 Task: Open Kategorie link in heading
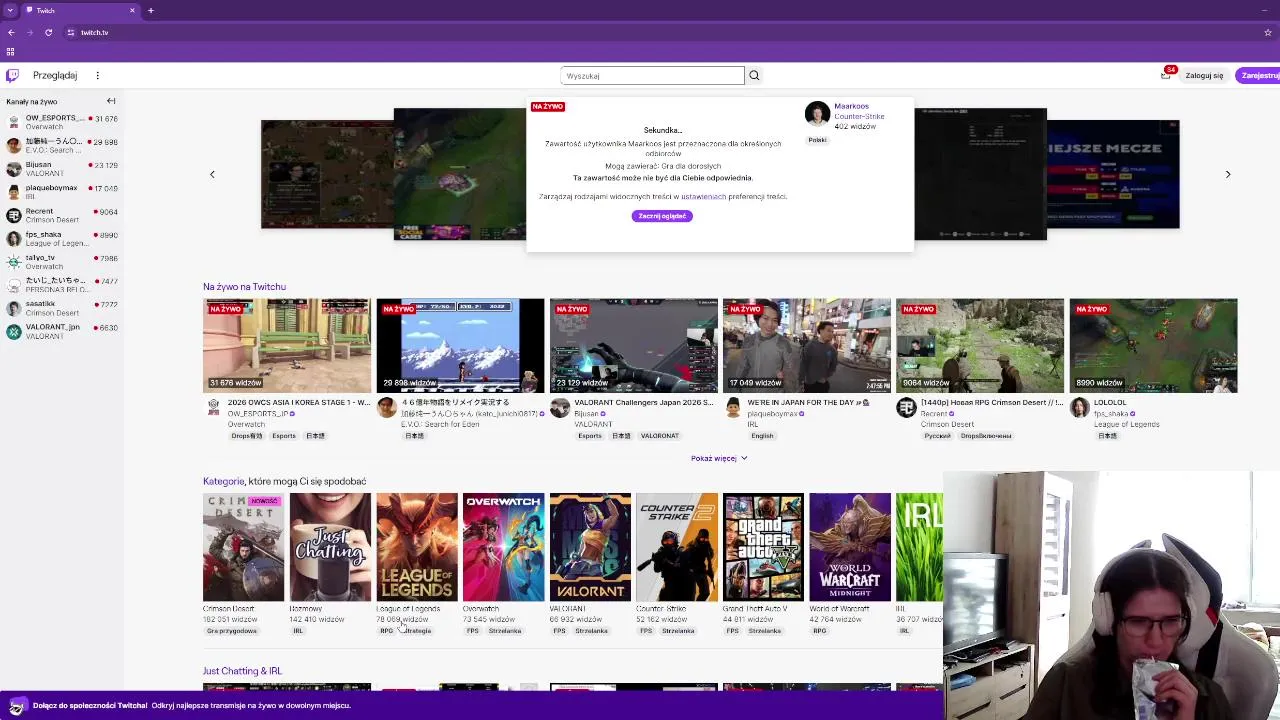click(x=223, y=481)
